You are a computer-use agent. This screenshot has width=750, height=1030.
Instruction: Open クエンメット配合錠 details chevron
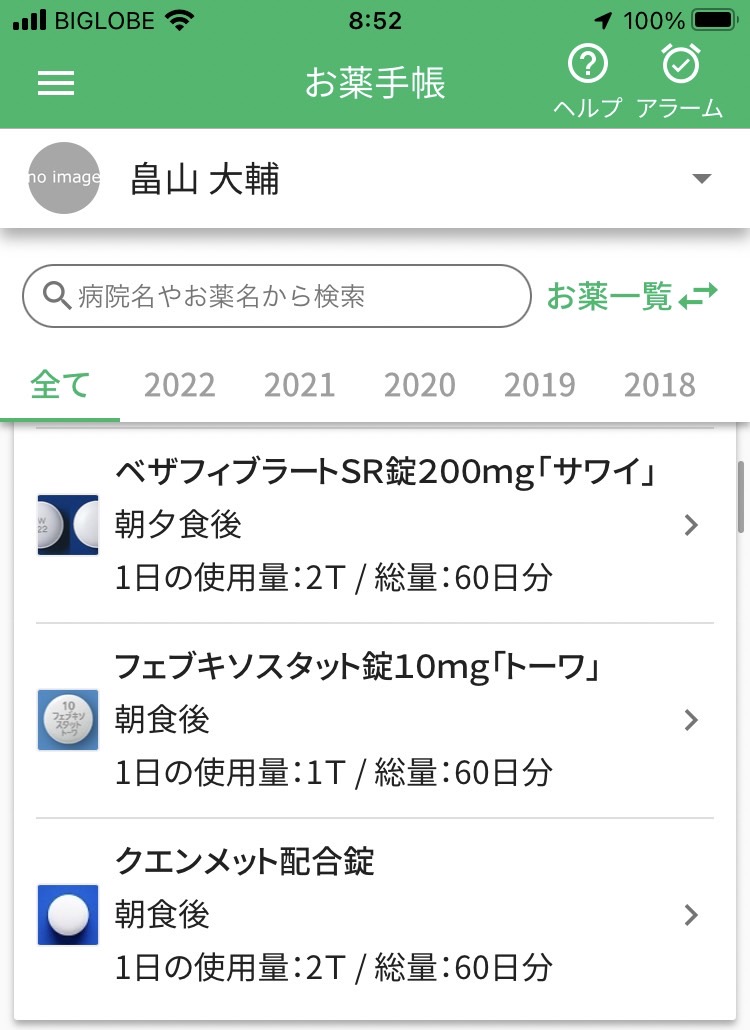pyautogui.click(x=691, y=914)
